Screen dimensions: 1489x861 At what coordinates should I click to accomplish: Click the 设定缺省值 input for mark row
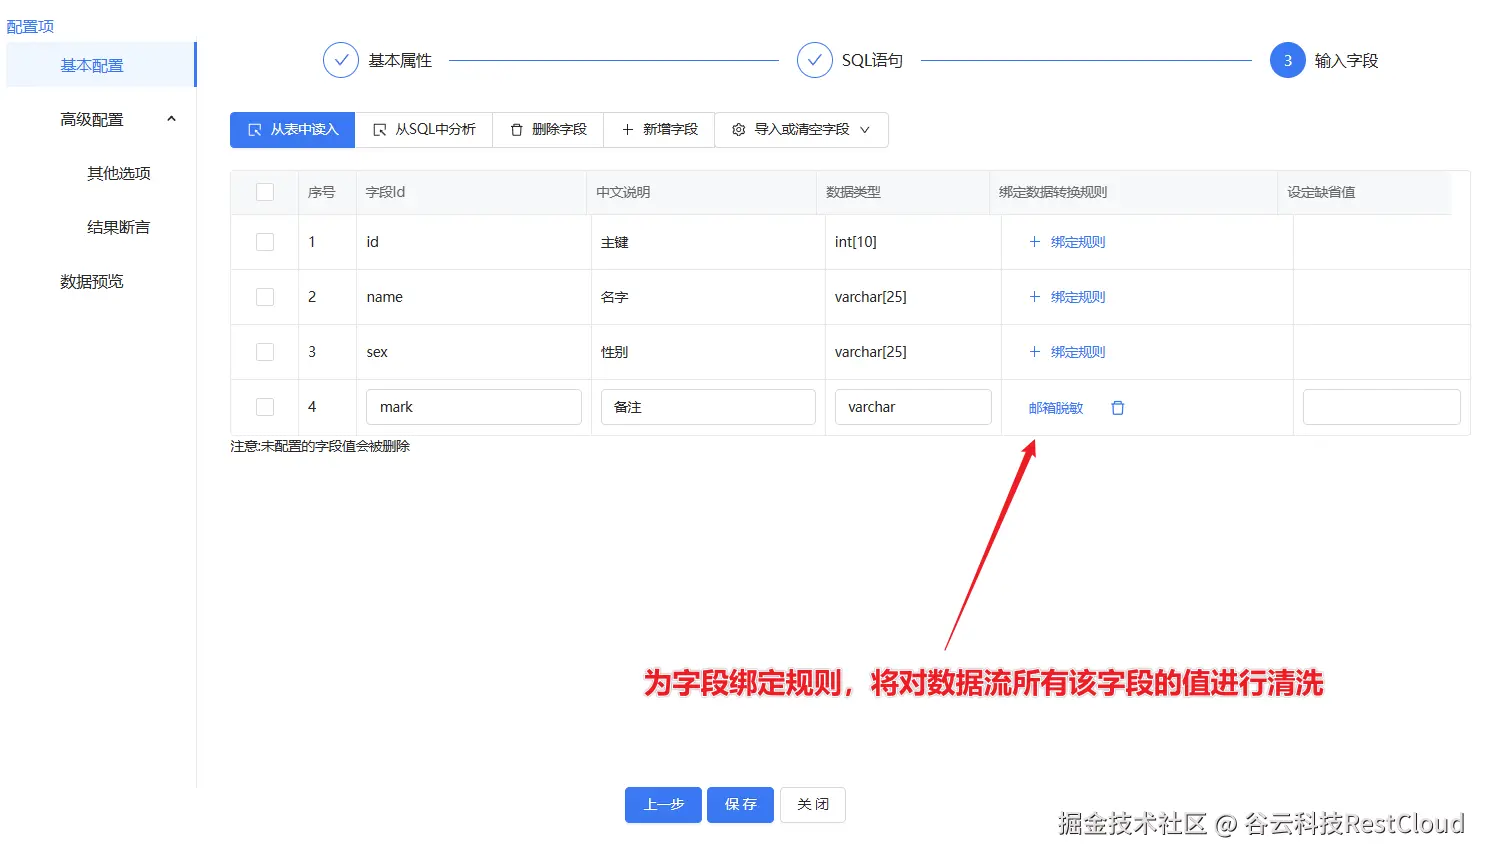(x=1380, y=407)
